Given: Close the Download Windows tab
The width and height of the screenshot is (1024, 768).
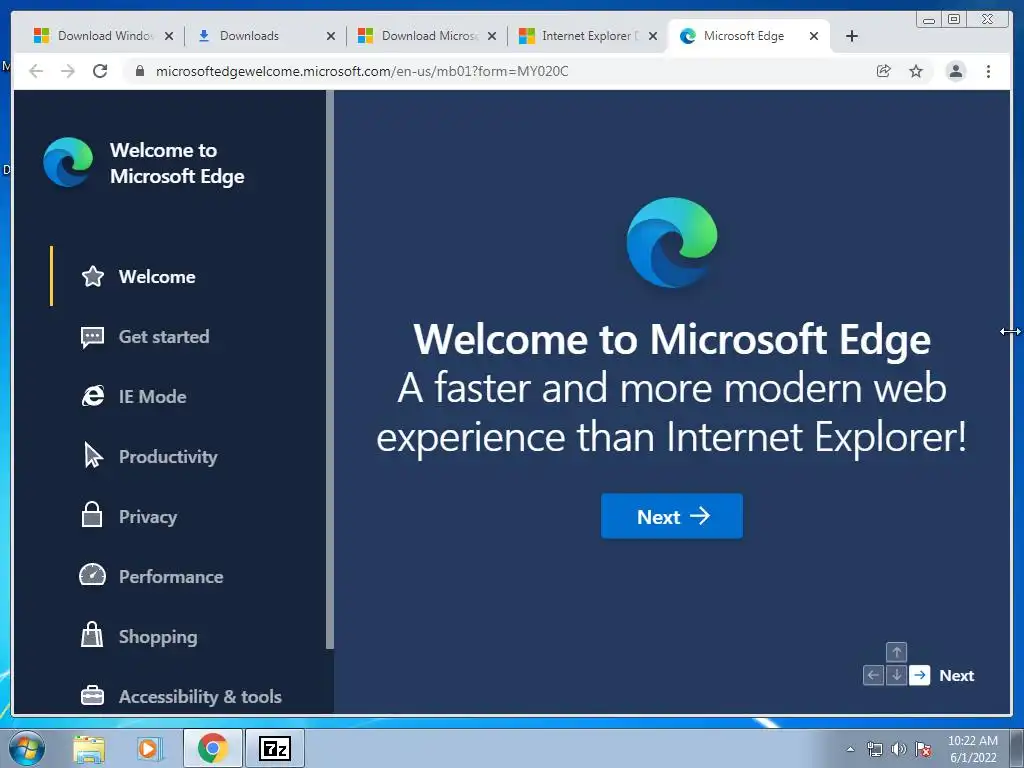Looking at the screenshot, I should 169,36.
